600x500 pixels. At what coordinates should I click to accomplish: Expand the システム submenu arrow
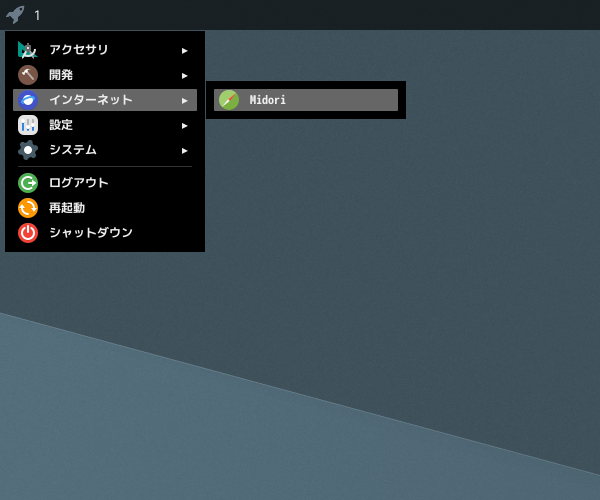tap(185, 151)
